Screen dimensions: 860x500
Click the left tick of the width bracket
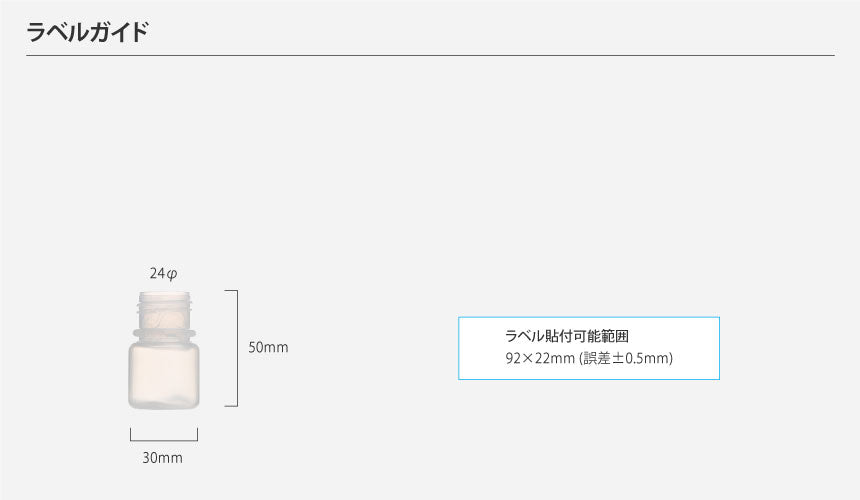pos(130,434)
